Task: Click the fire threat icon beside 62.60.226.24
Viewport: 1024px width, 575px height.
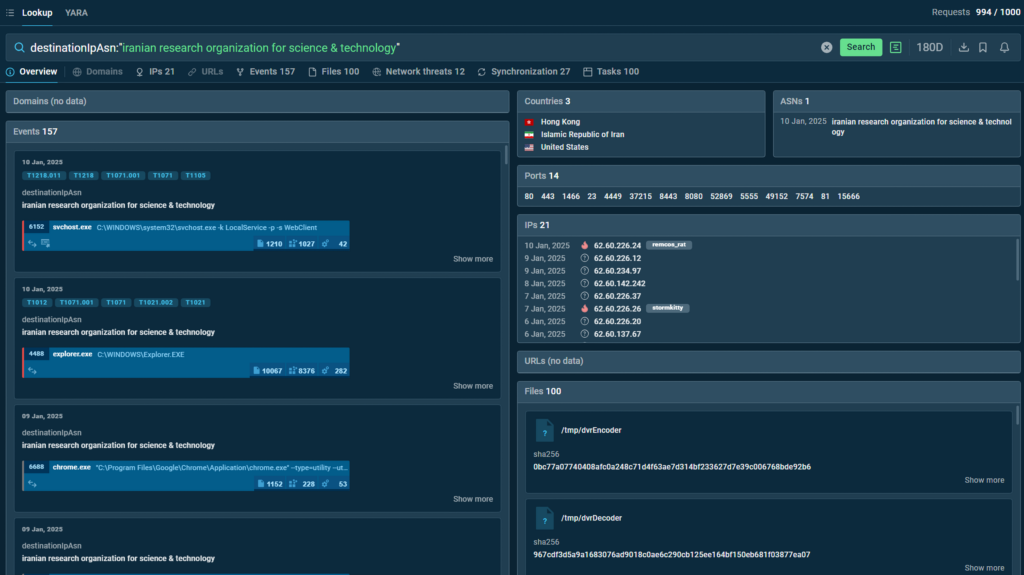Action: point(584,245)
